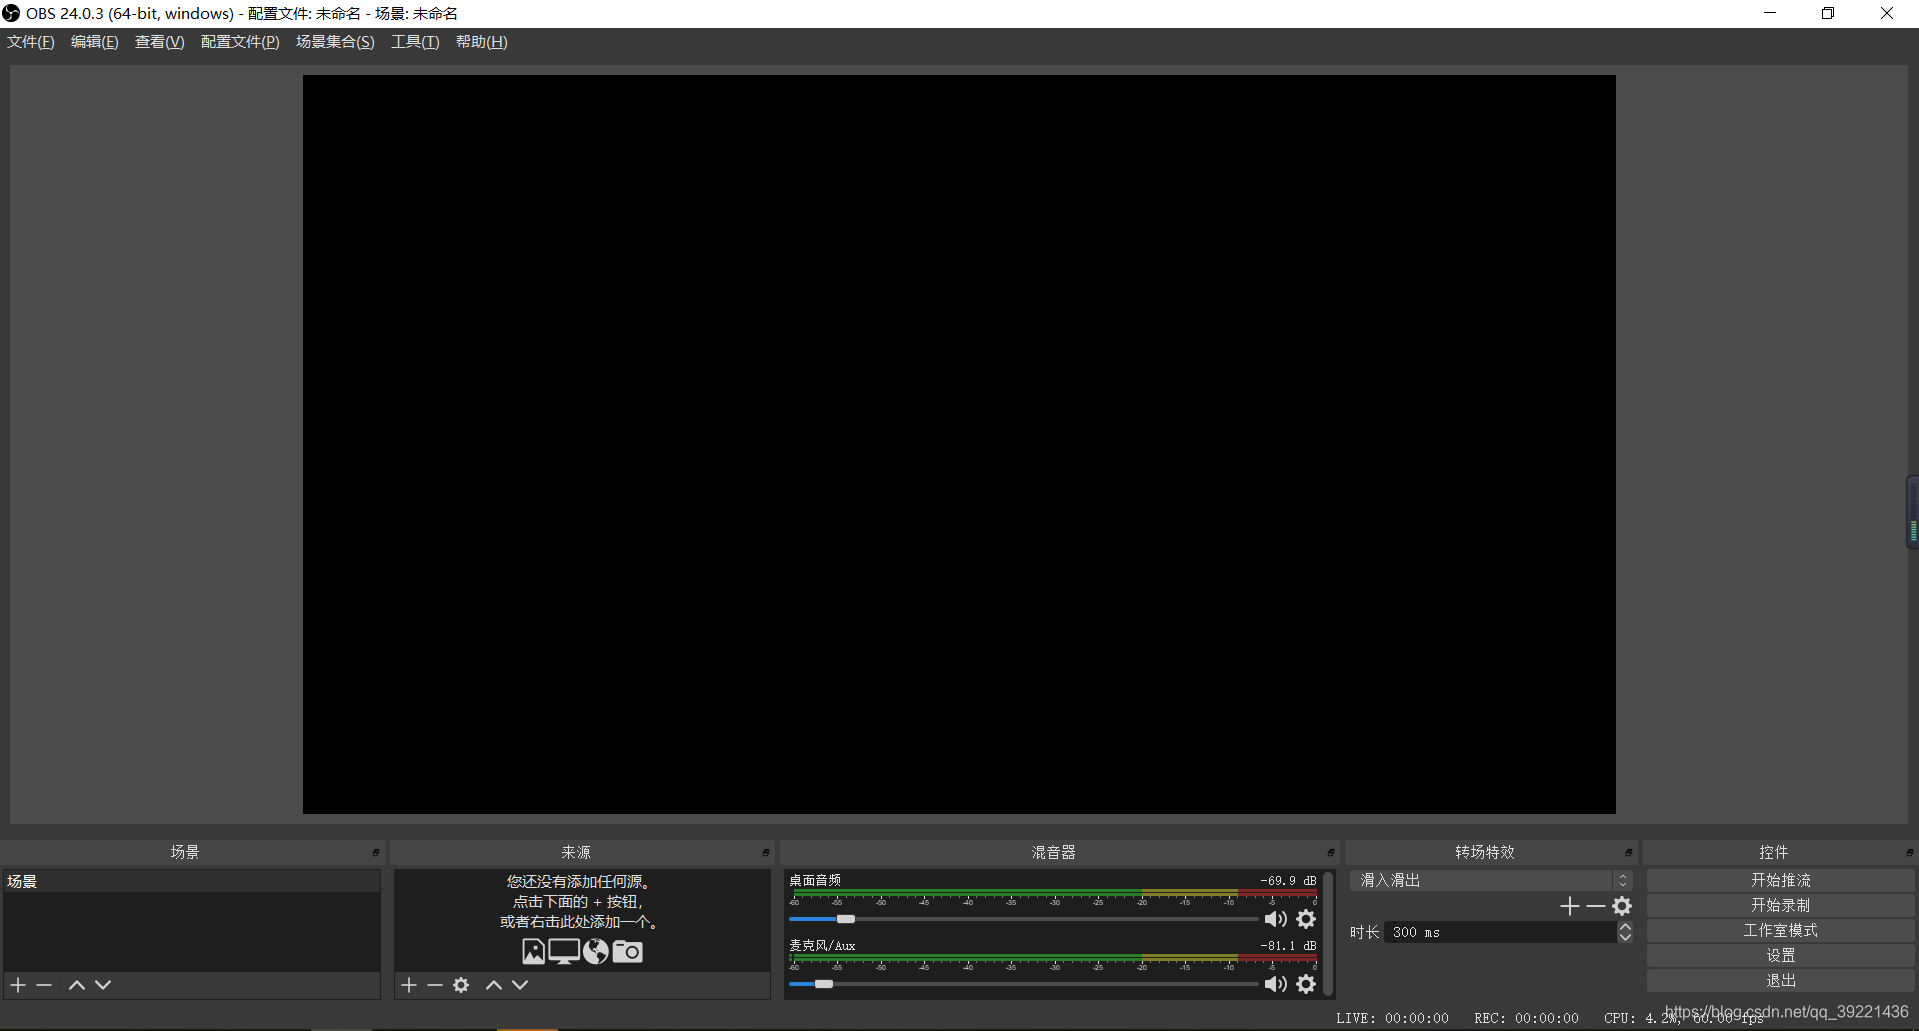Viewport: 1919px width, 1031px height.
Task: Click the camera source icon in 来源
Action: tap(628, 951)
